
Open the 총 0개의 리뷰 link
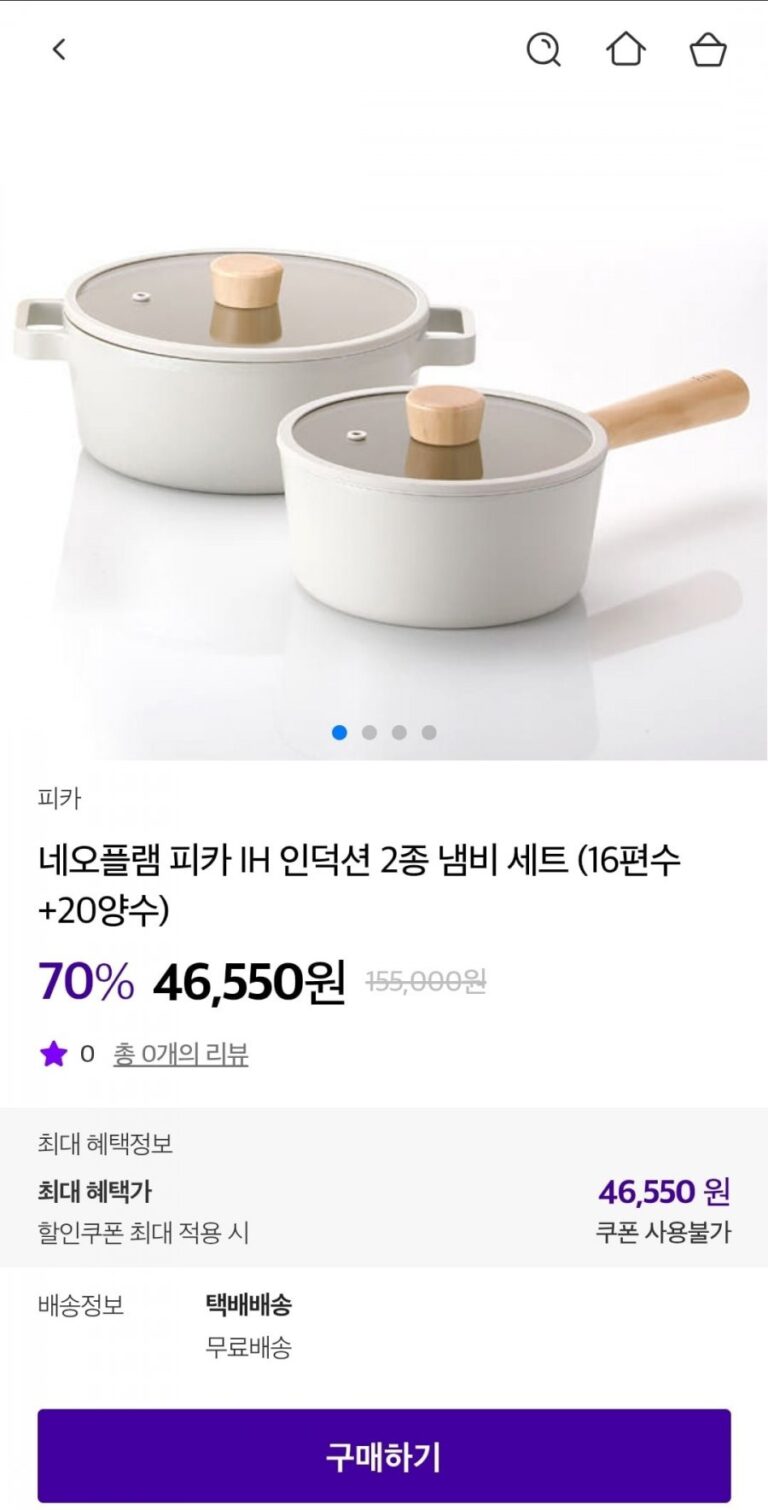coord(180,1054)
